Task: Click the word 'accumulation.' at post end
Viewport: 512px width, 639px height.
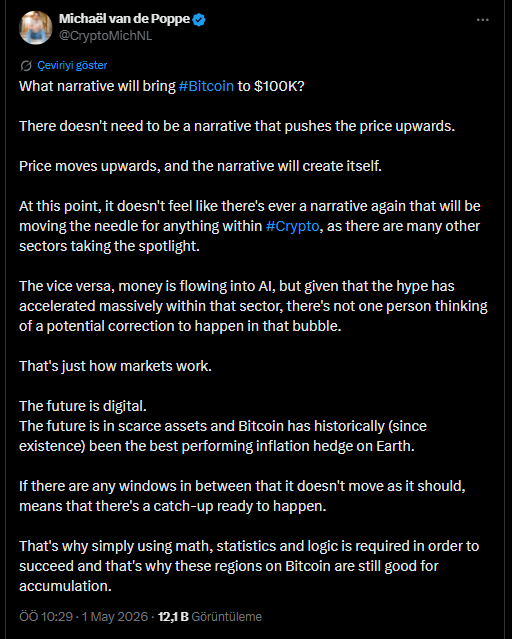Action: pyautogui.click(x=65, y=586)
